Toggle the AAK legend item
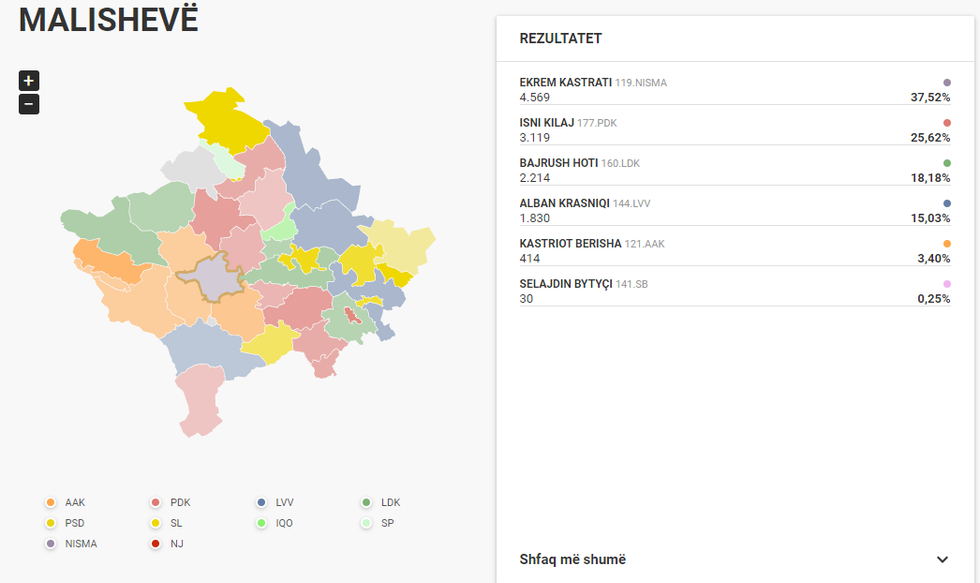Screen dimensions: 980x583 point(67,503)
